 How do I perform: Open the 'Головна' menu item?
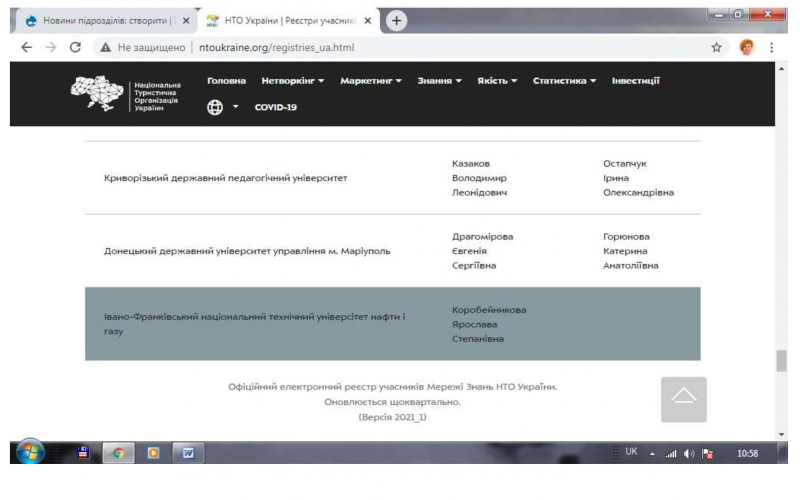[227, 81]
